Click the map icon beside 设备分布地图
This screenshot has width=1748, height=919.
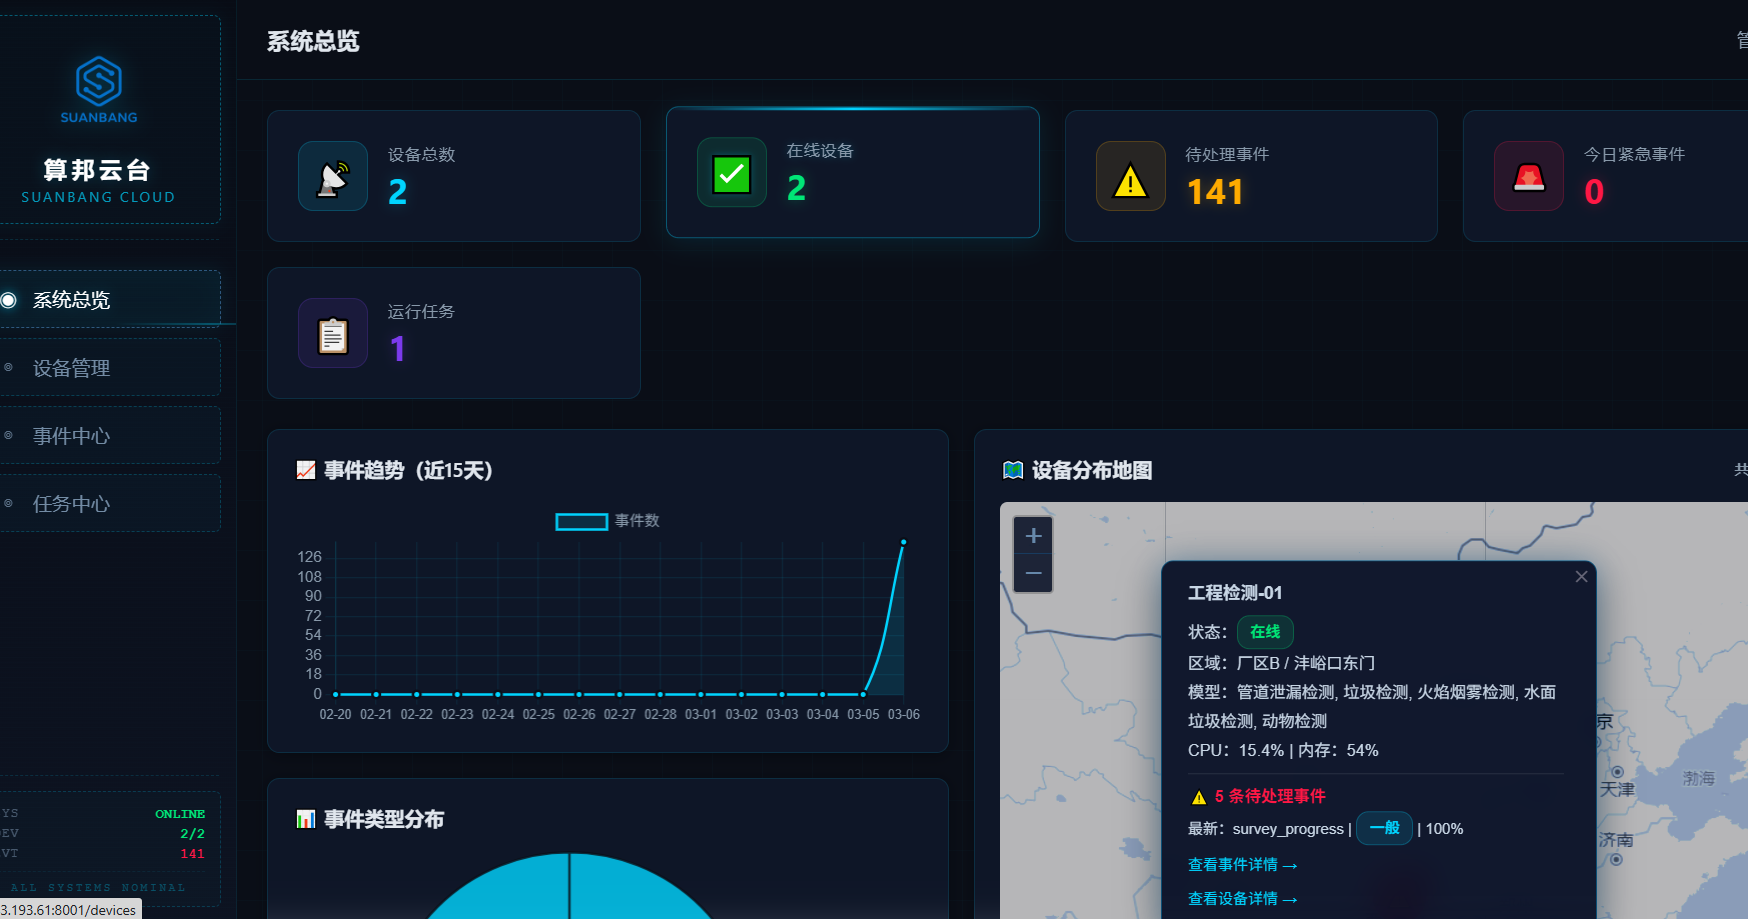point(1013,469)
